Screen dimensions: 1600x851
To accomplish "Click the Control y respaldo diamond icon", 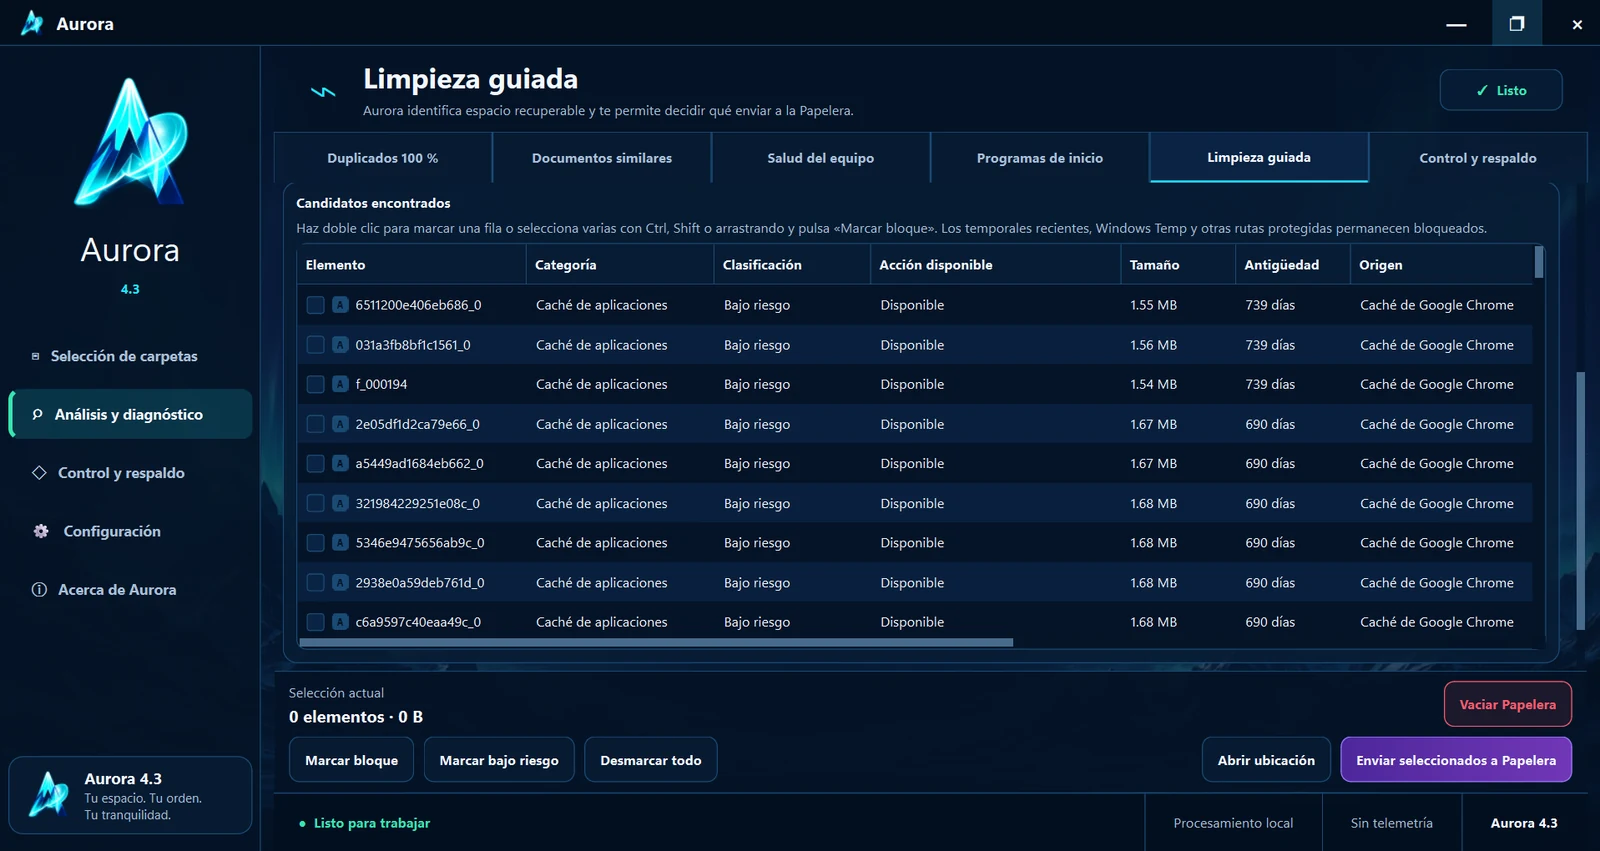I will pyautogui.click(x=39, y=473).
